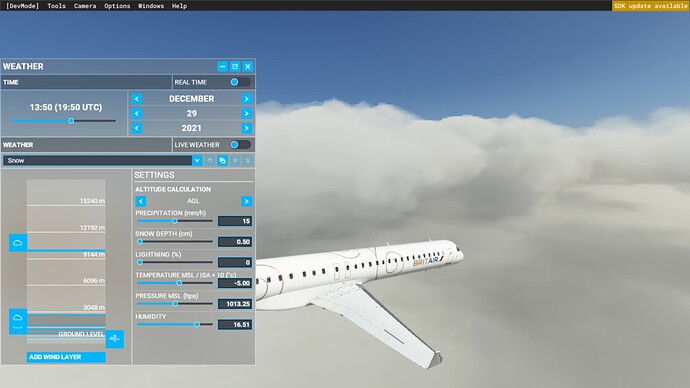The image size is (690, 388).
Task: Open the Options menu
Action: click(x=117, y=6)
